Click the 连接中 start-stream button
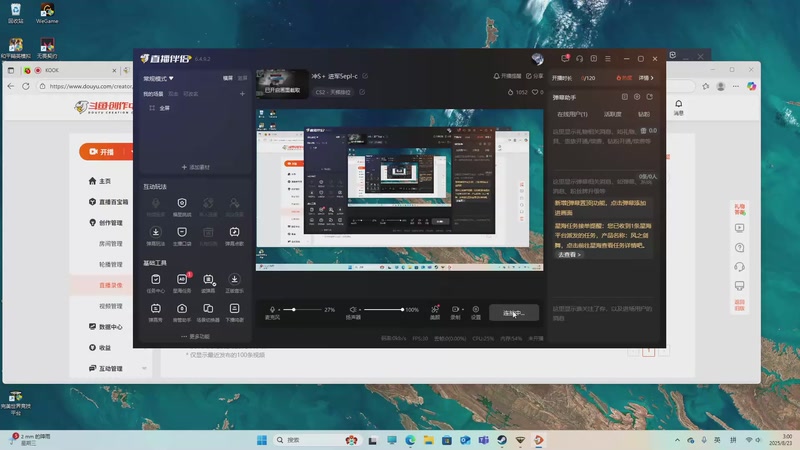The width and height of the screenshot is (800, 450). 514,313
